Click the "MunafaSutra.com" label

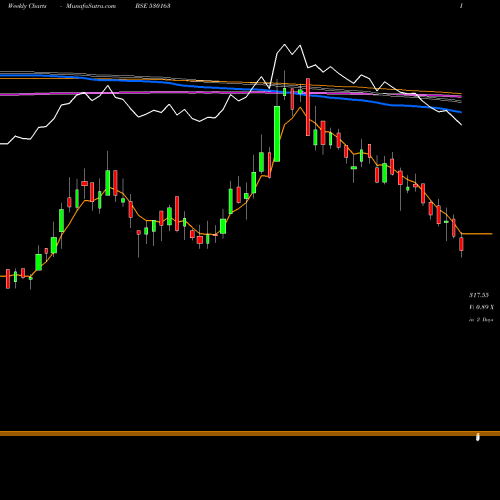coord(91,6)
